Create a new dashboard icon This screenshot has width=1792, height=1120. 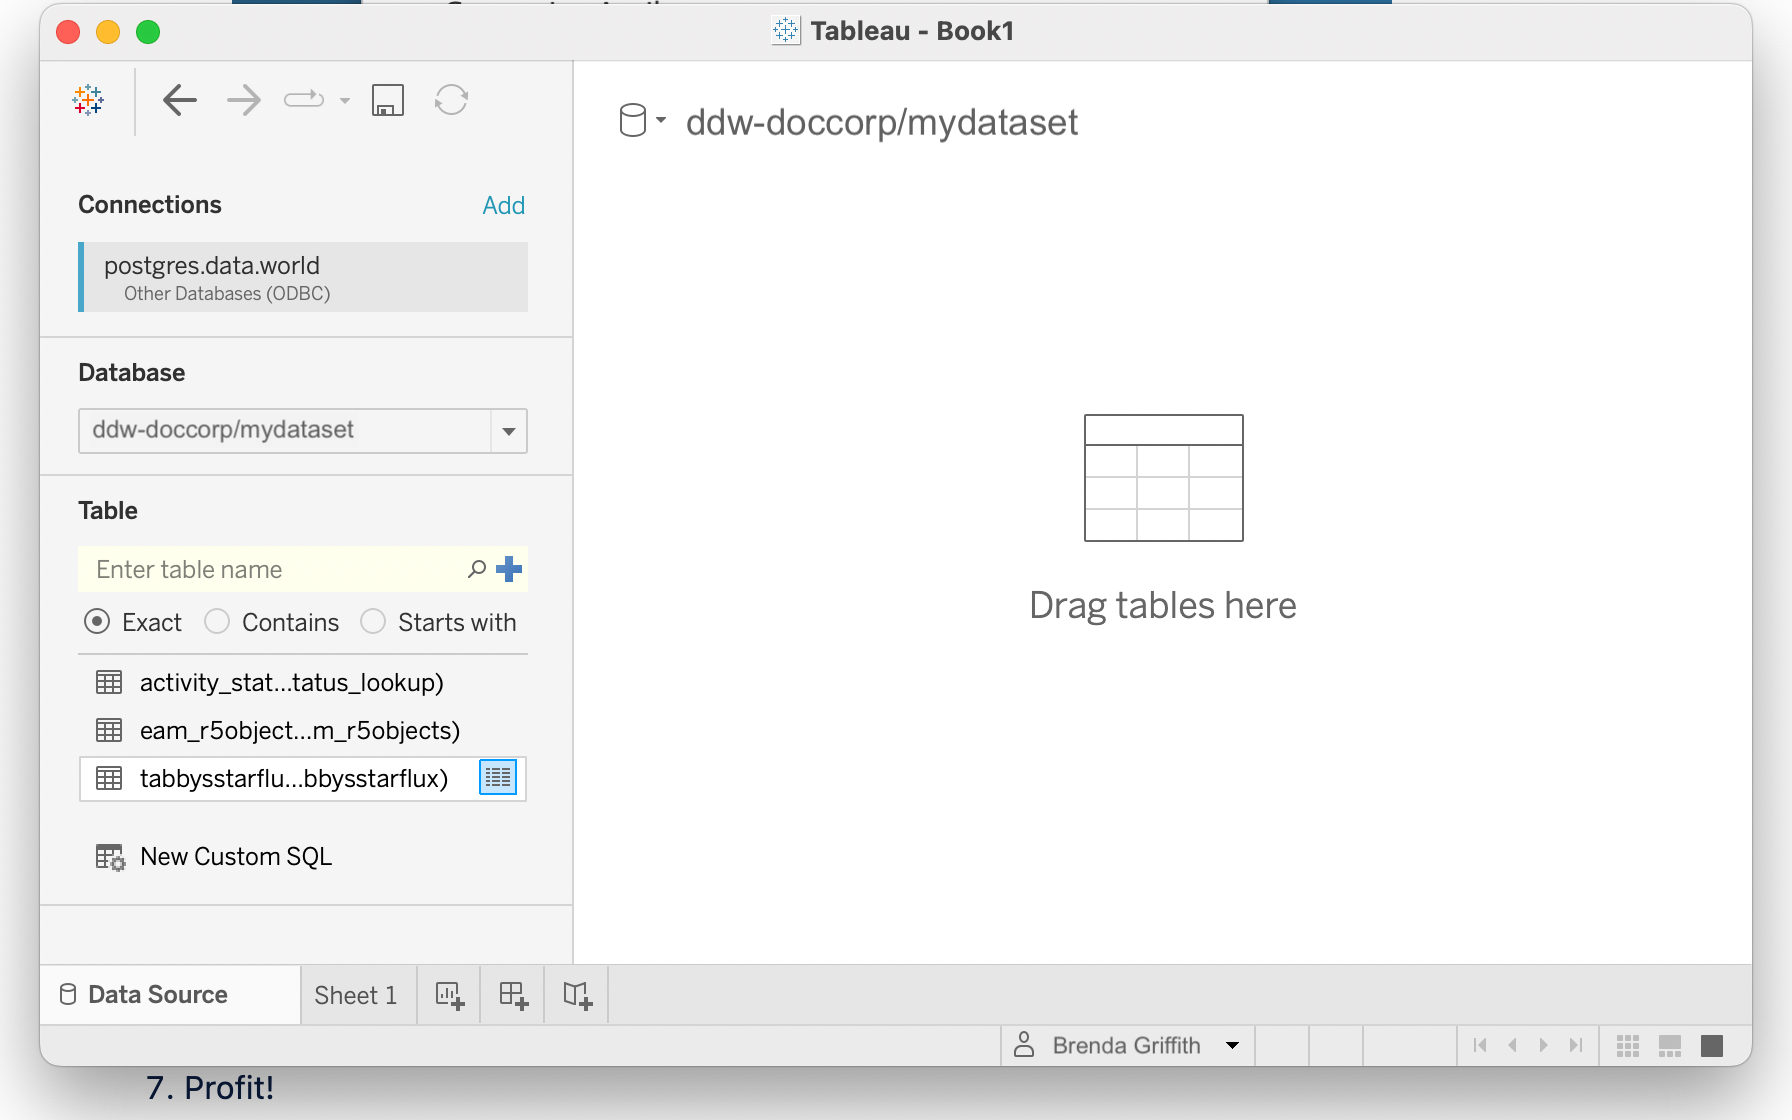(513, 995)
